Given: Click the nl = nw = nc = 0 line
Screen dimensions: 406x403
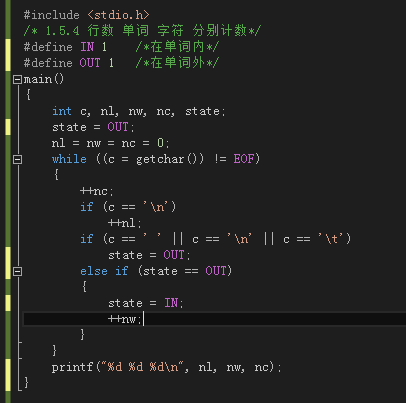Looking at the screenshot, I should (111, 143).
